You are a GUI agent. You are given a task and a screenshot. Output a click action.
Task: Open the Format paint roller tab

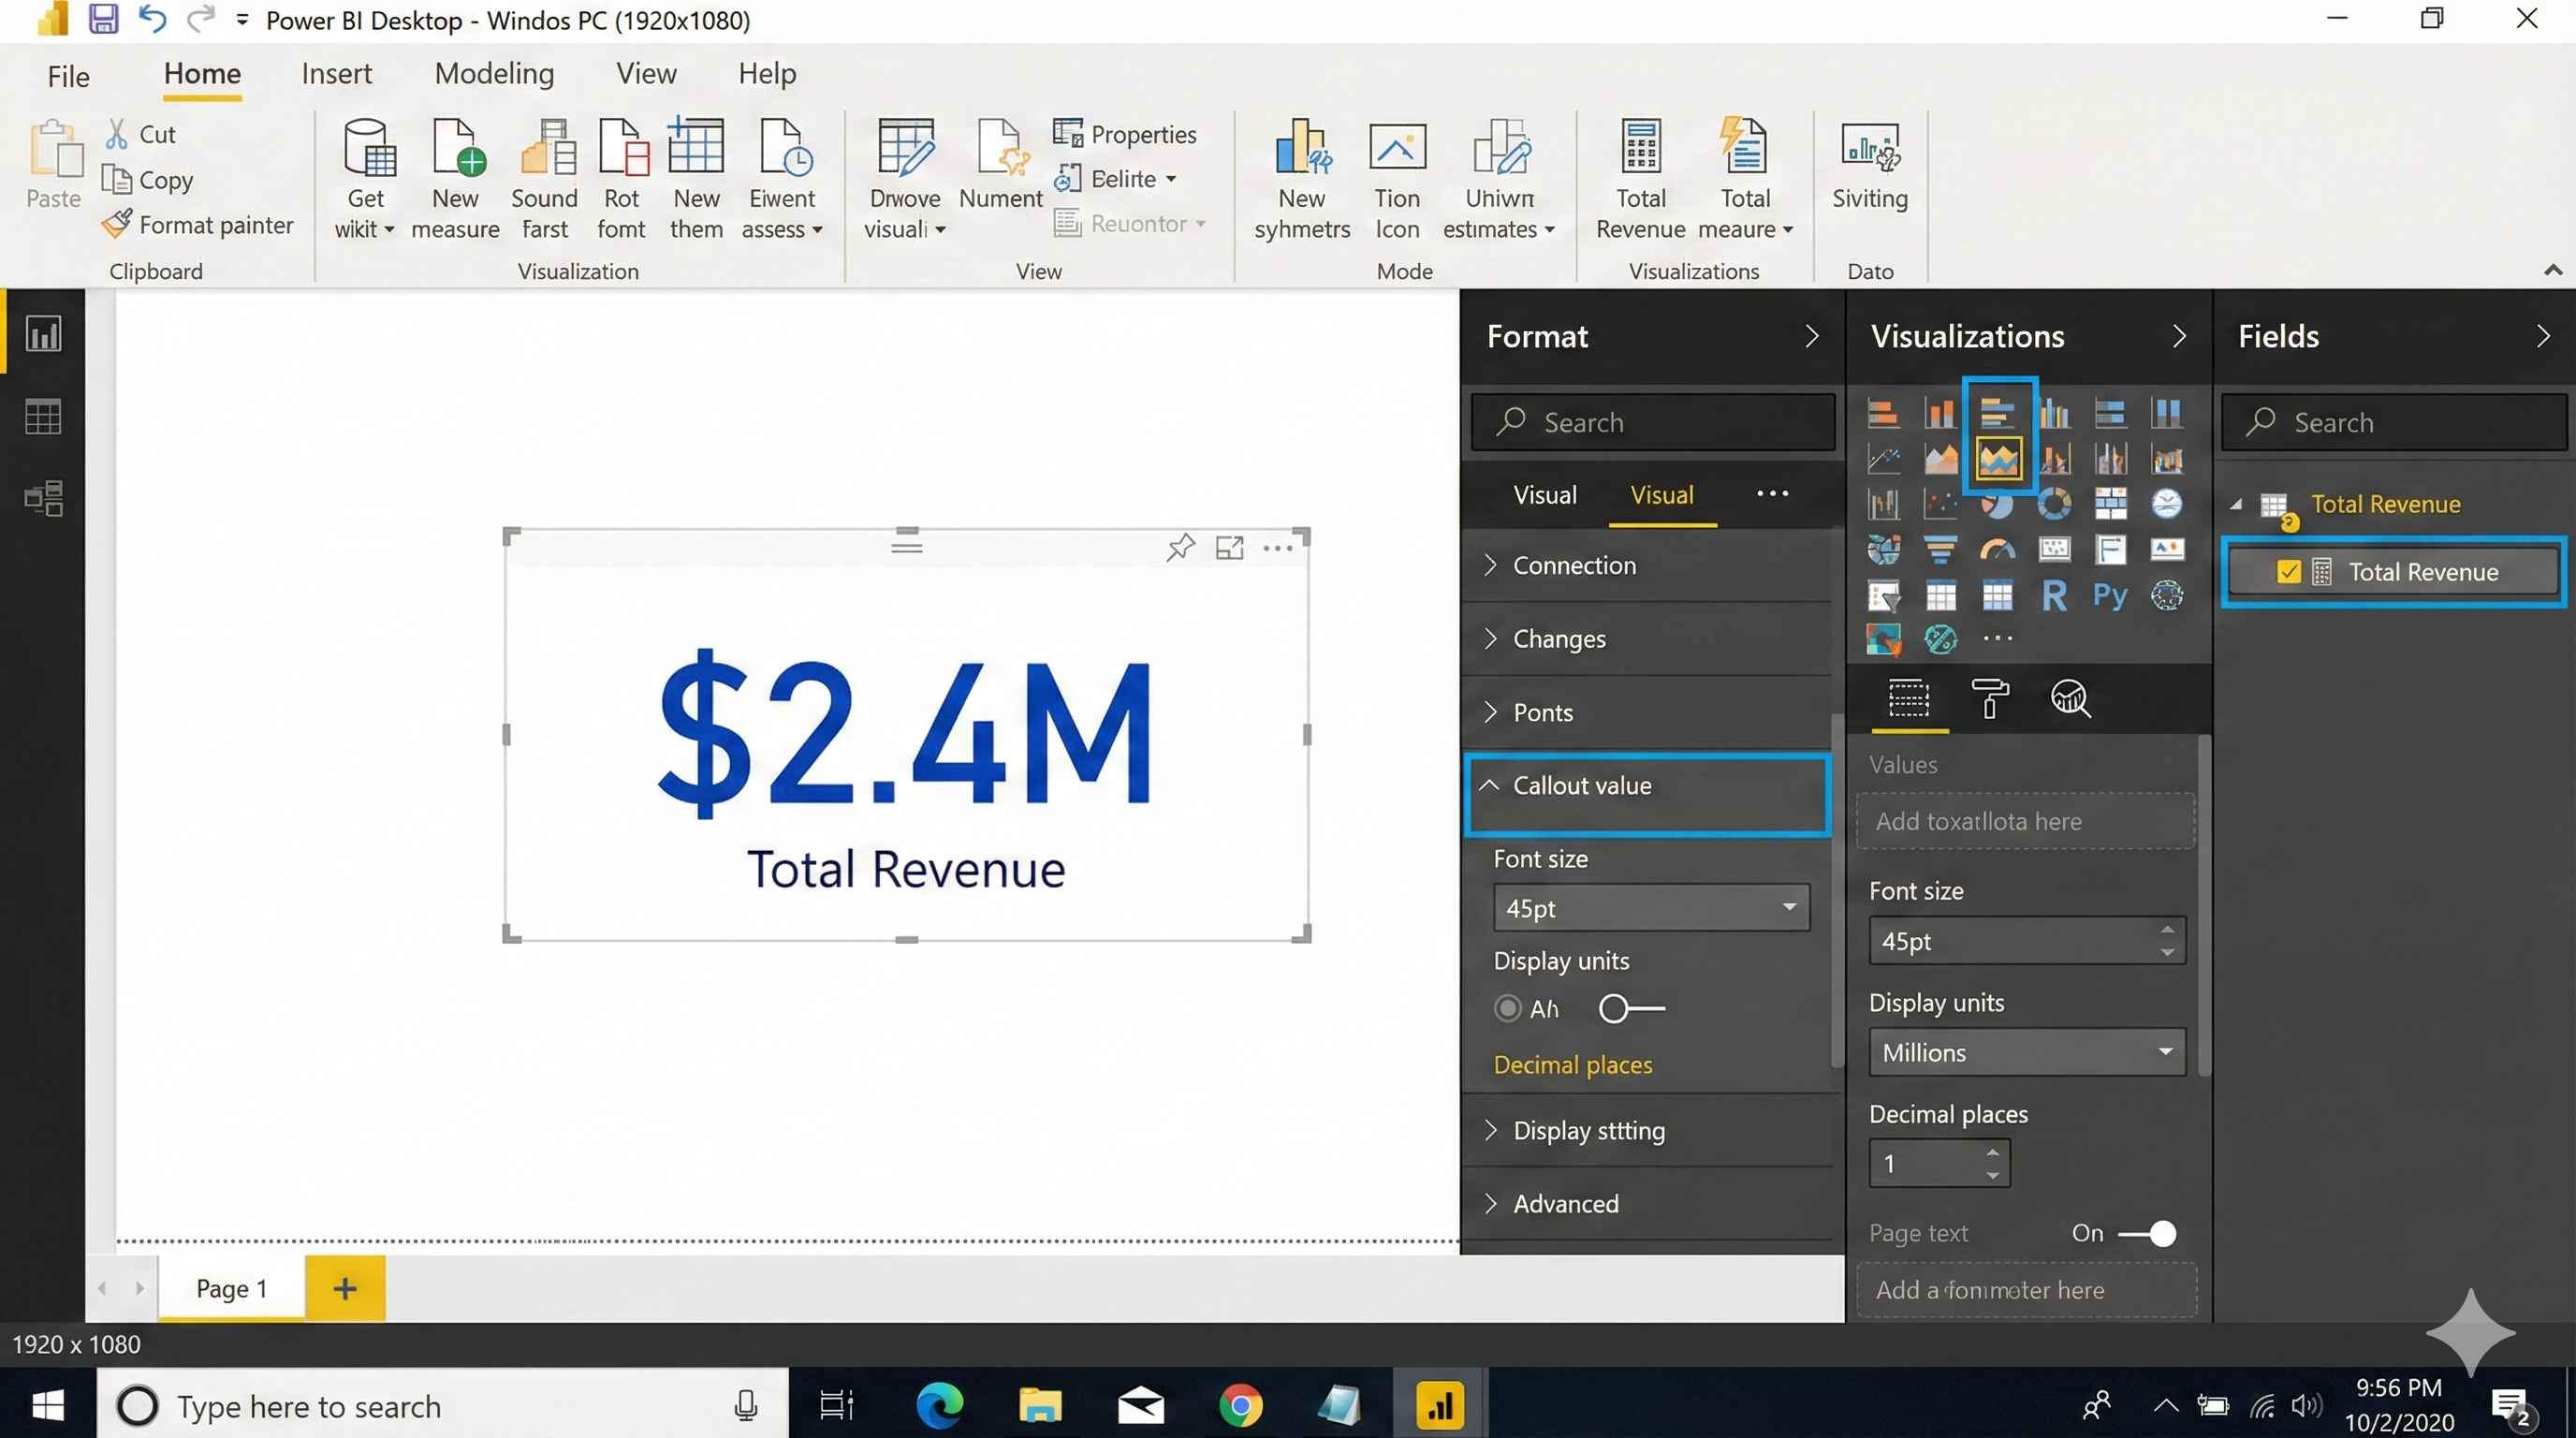point(1989,698)
